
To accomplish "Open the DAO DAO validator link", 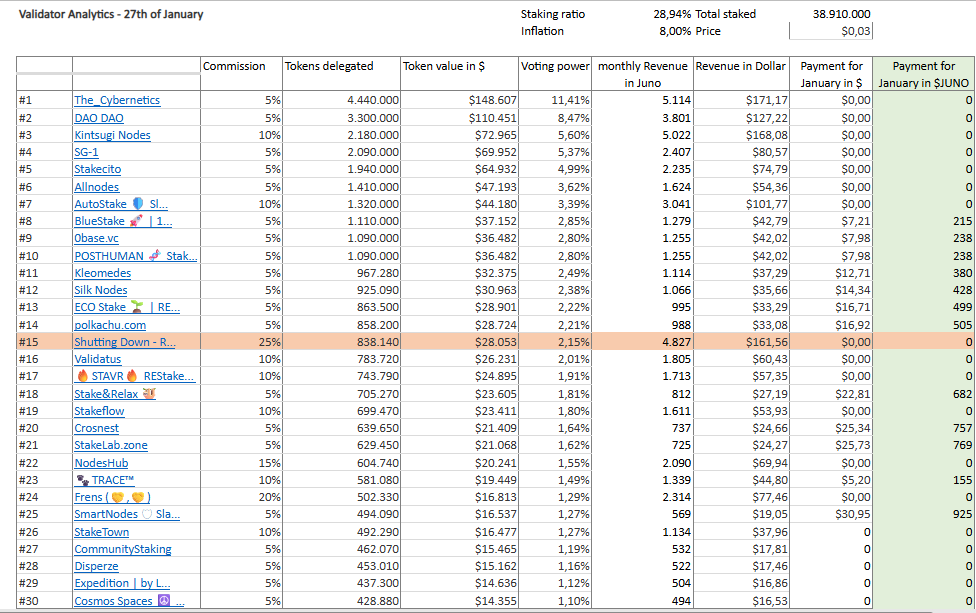I will click(x=99, y=118).
